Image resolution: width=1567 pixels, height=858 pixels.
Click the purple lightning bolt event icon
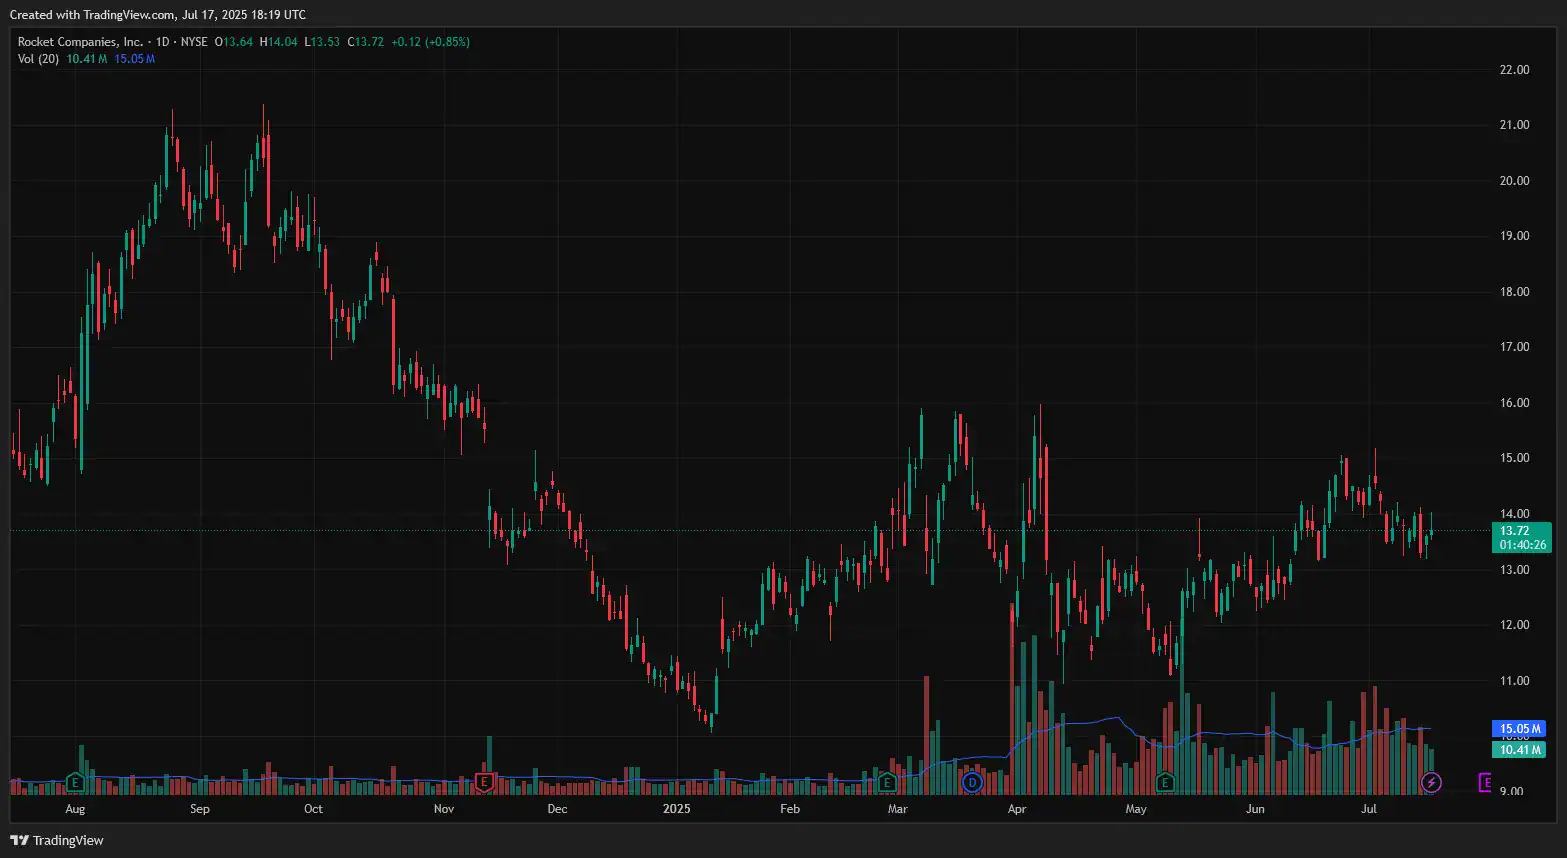point(1431,781)
